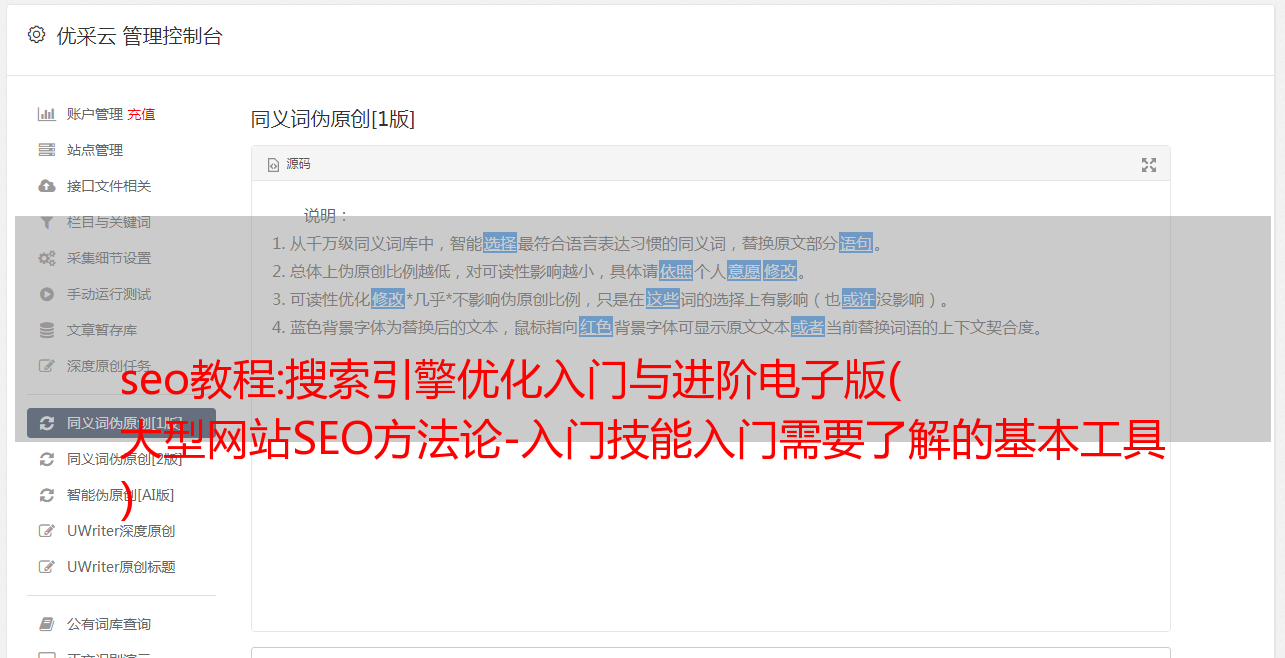Click highlighted word 或者 in line four
This screenshot has height=658, width=1285.
click(808, 327)
